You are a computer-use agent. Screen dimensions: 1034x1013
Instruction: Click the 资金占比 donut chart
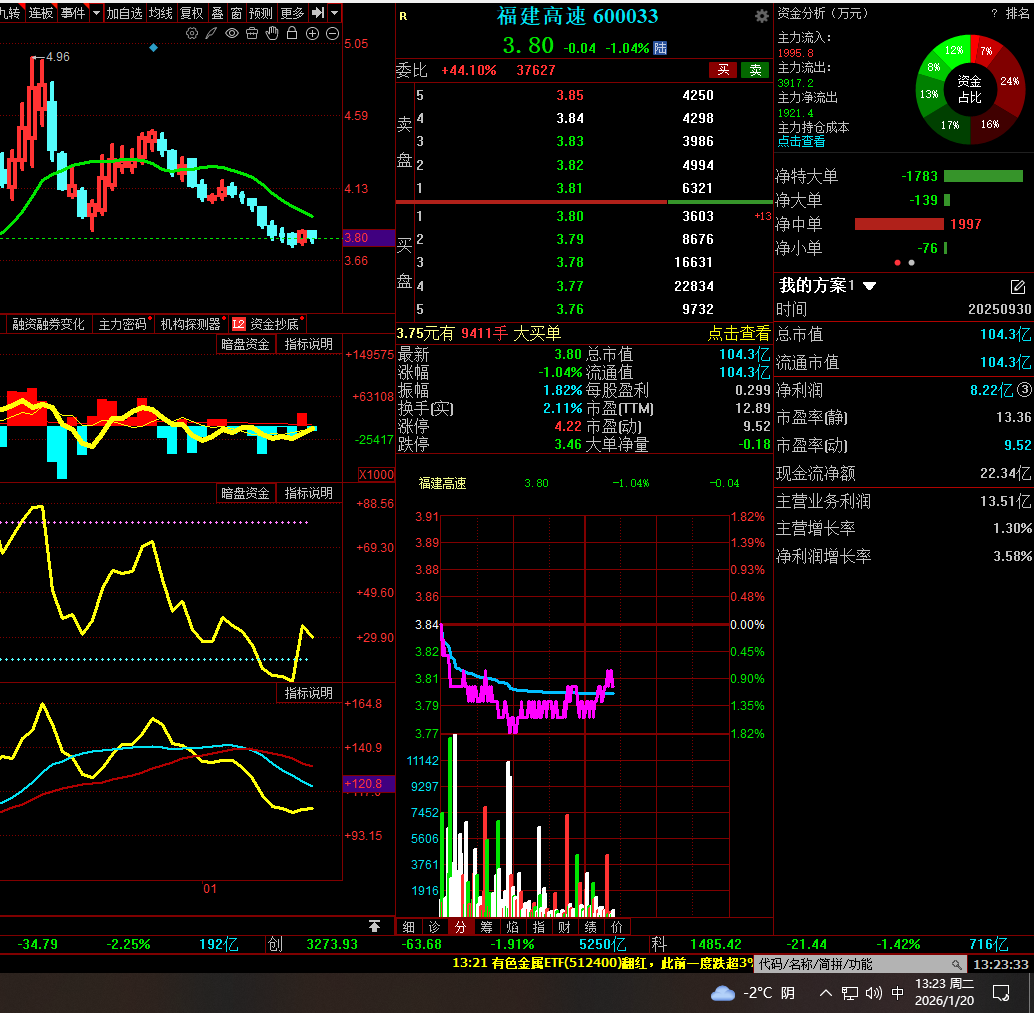click(970, 89)
